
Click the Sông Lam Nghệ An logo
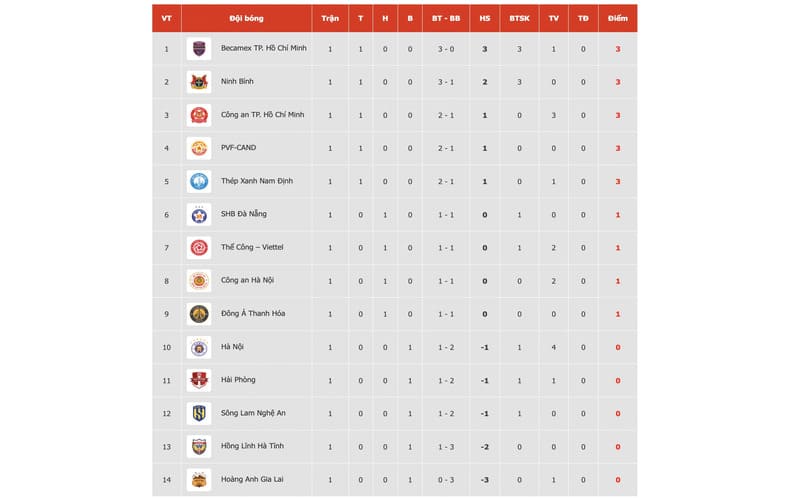(199, 413)
